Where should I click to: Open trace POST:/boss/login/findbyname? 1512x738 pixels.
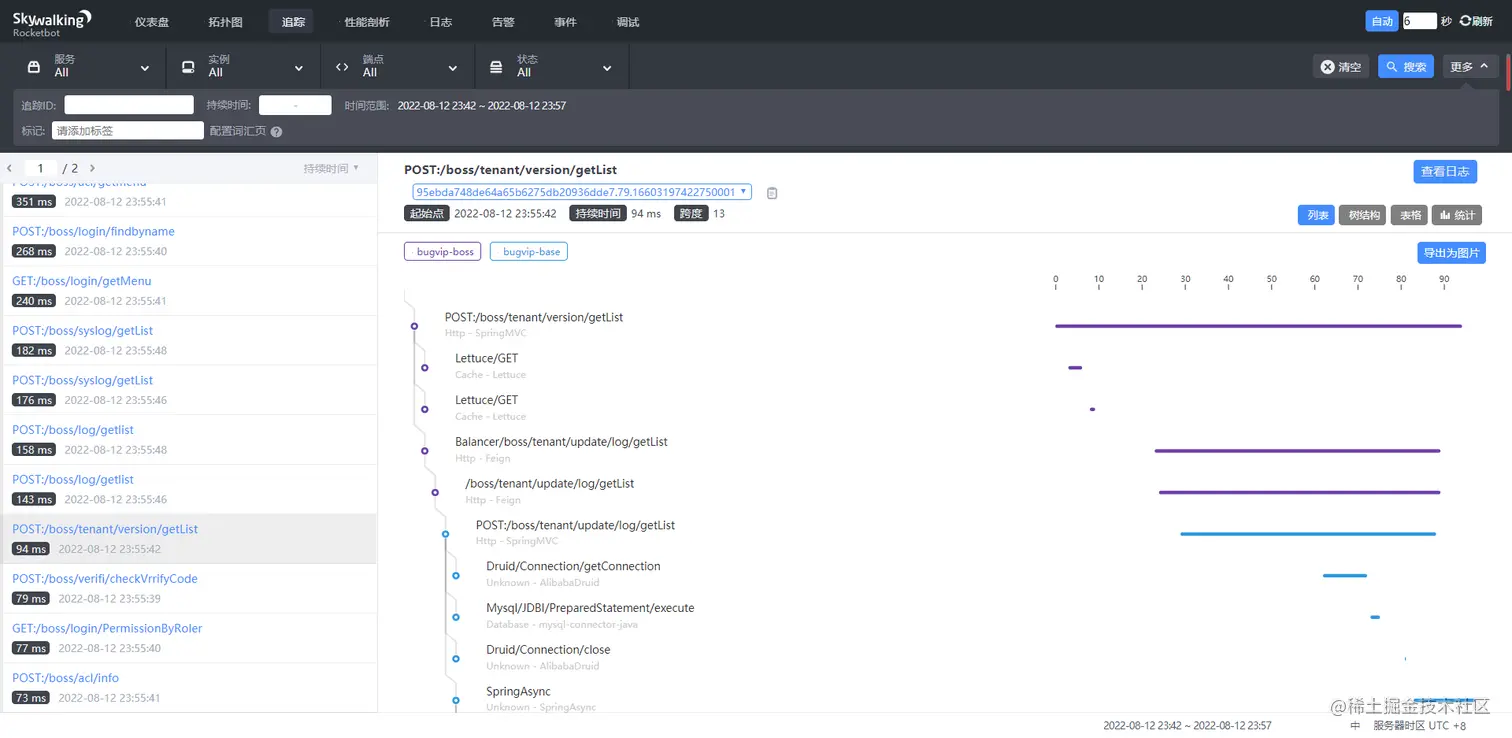93,231
